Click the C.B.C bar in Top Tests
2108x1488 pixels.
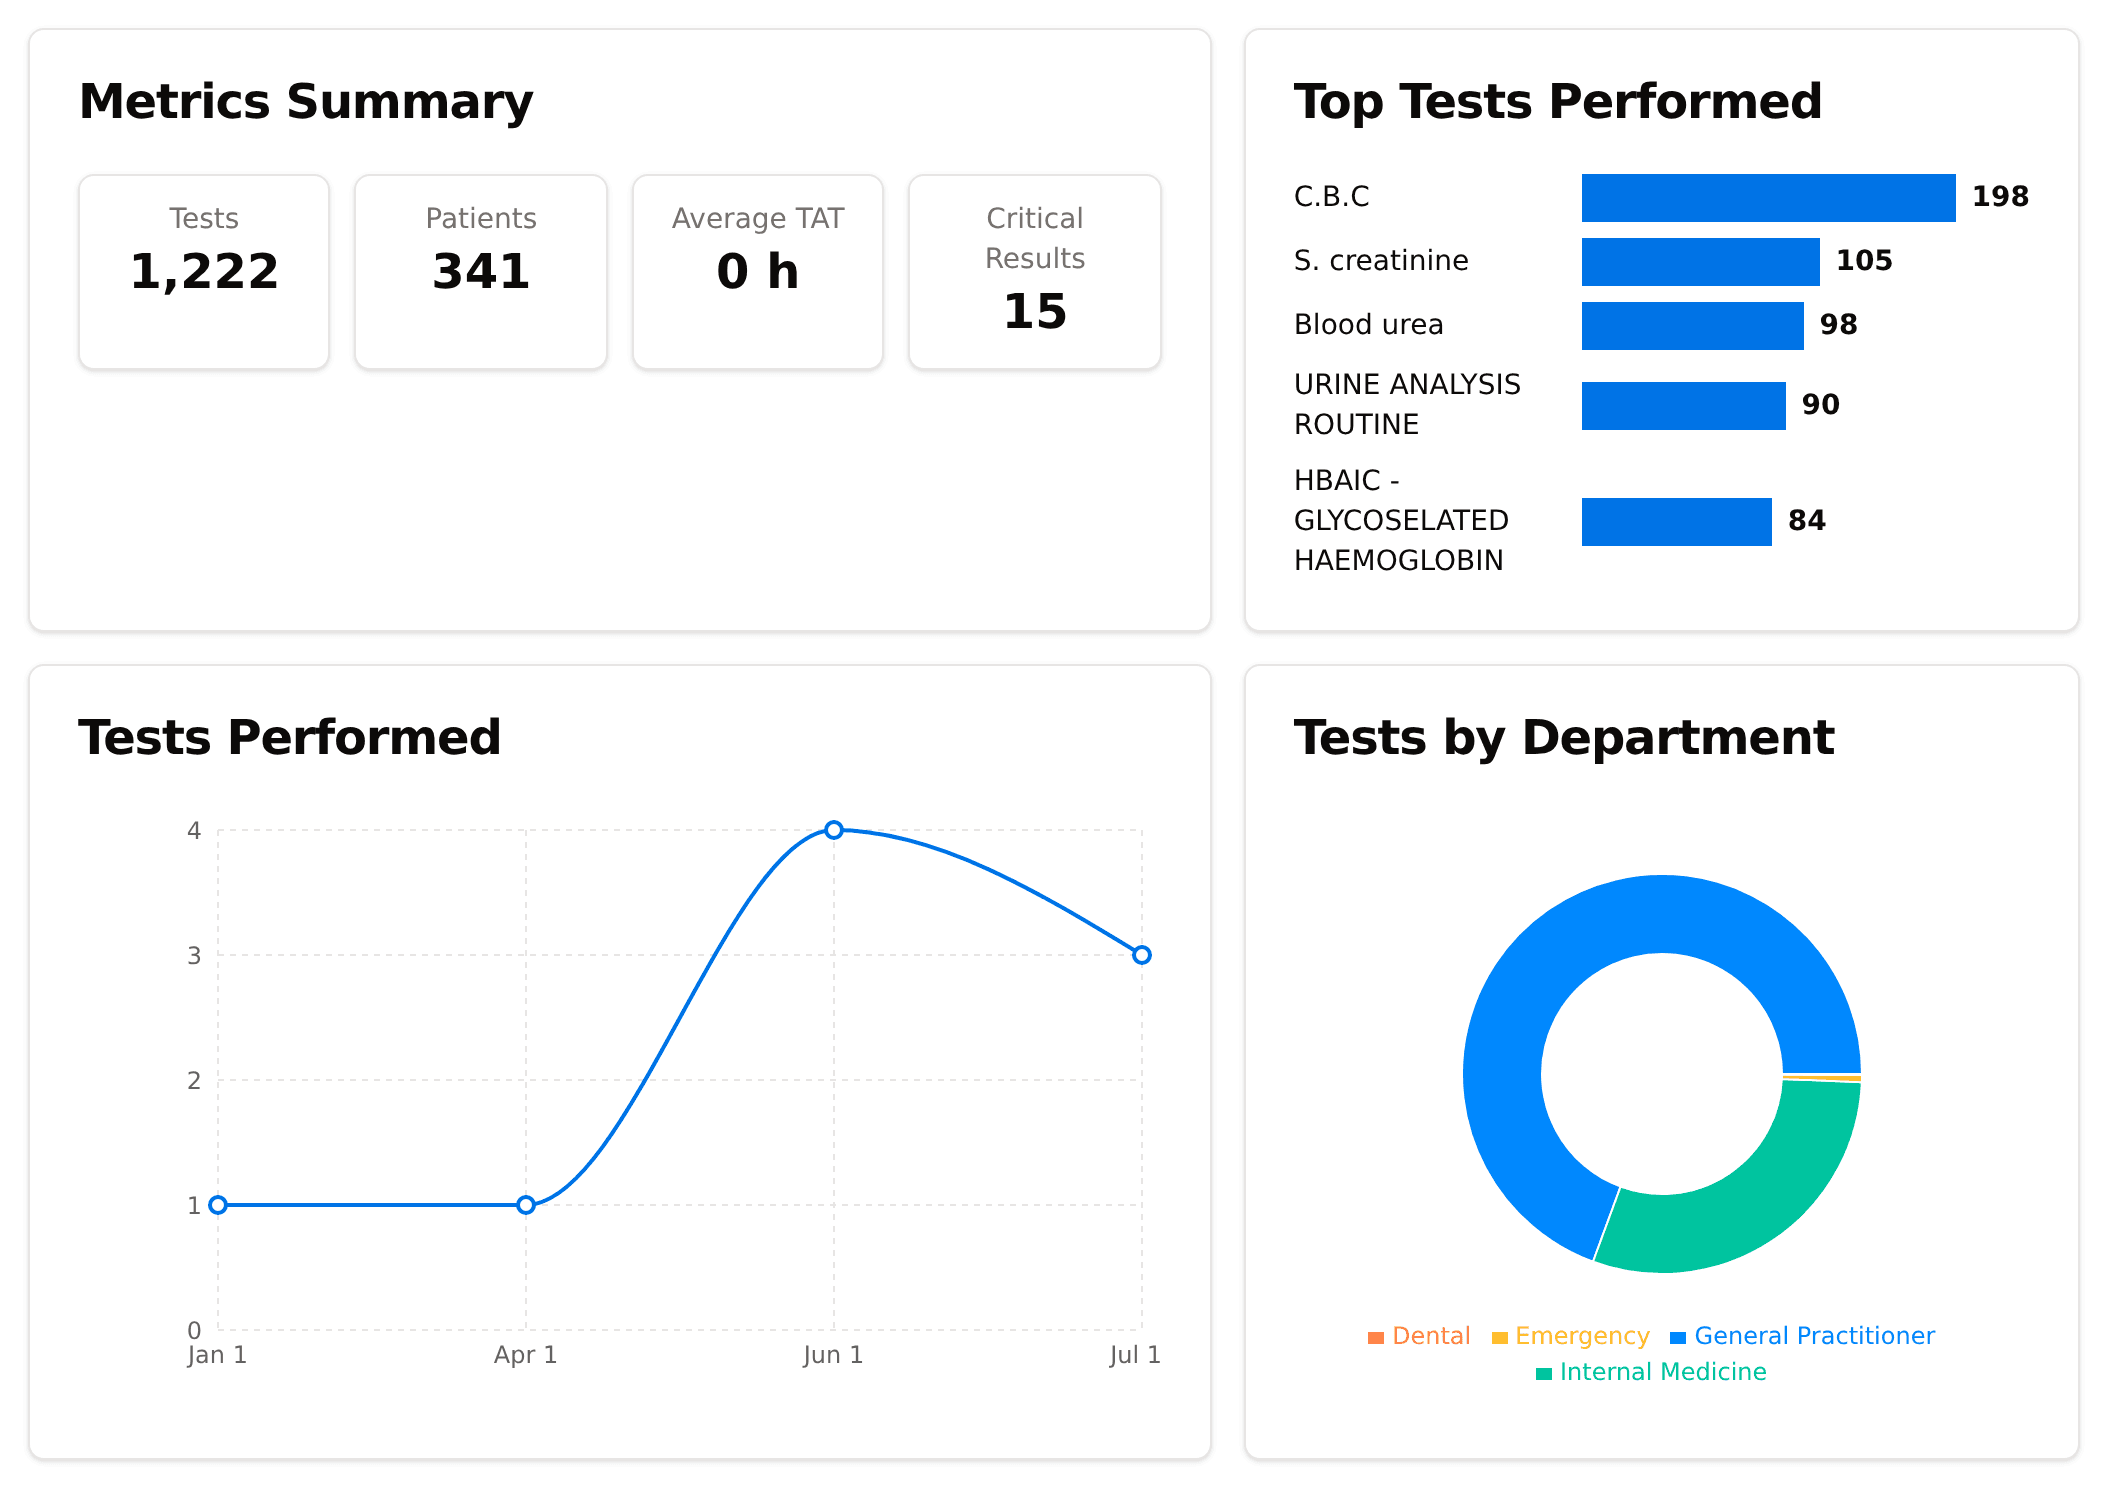[1768, 198]
